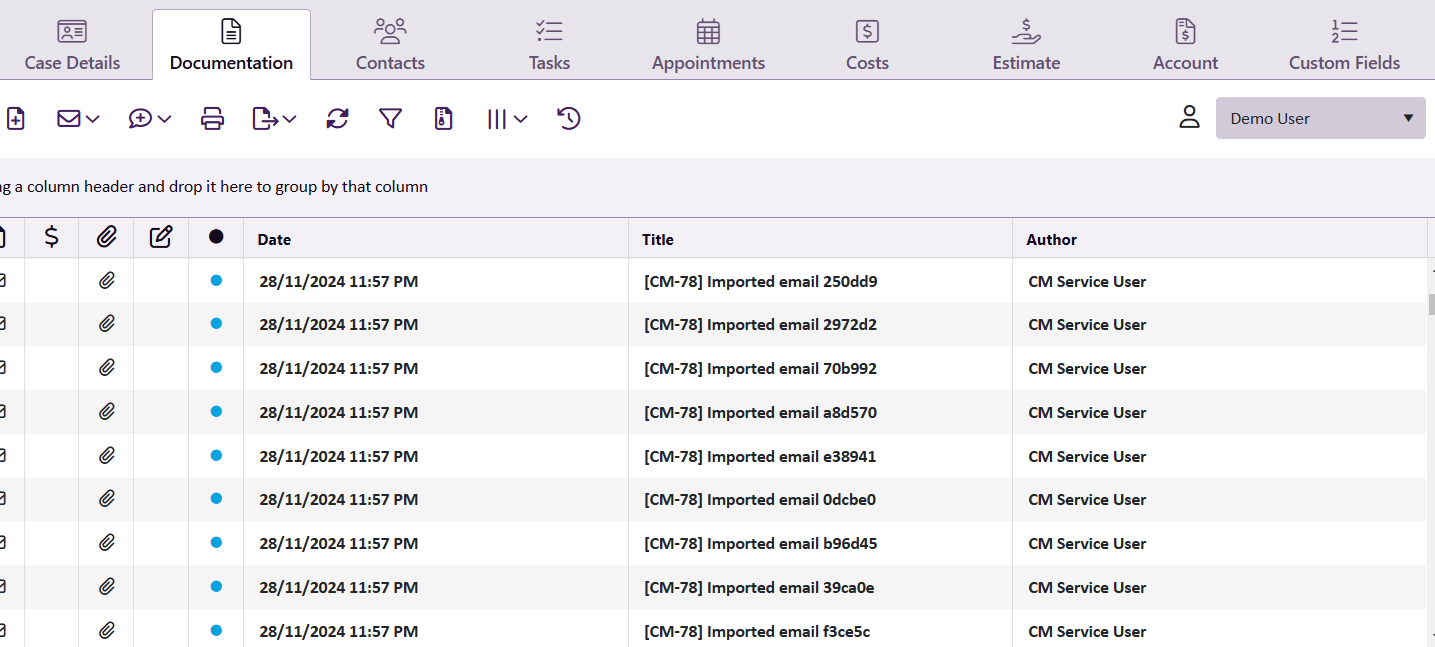The width and height of the screenshot is (1435, 647).
Task: Open the Case Details section
Action: [x=71, y=43]
